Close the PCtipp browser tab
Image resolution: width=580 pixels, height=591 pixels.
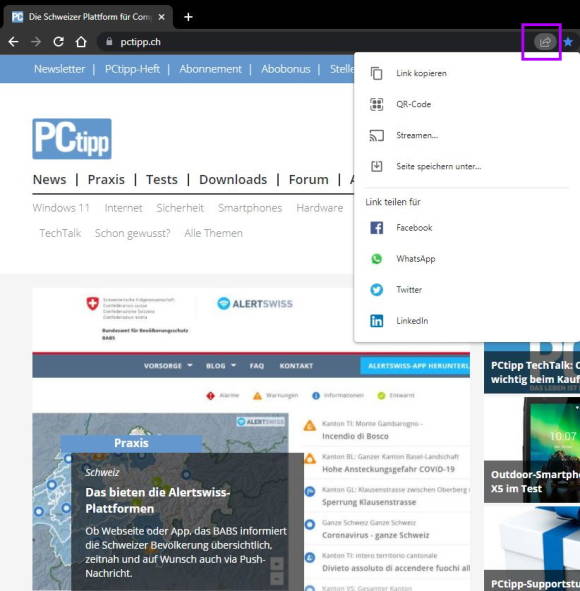click(x=161, y=17)
